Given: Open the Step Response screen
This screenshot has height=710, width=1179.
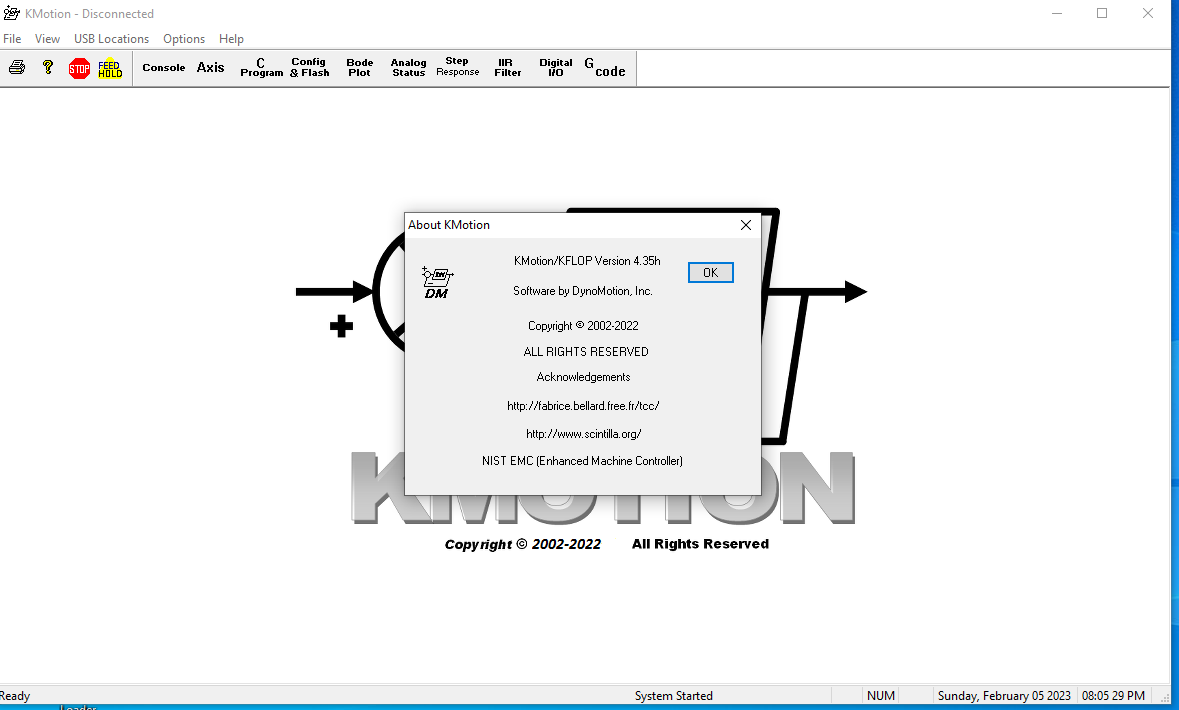Looking at the screenshot, I should click(457, 68).
